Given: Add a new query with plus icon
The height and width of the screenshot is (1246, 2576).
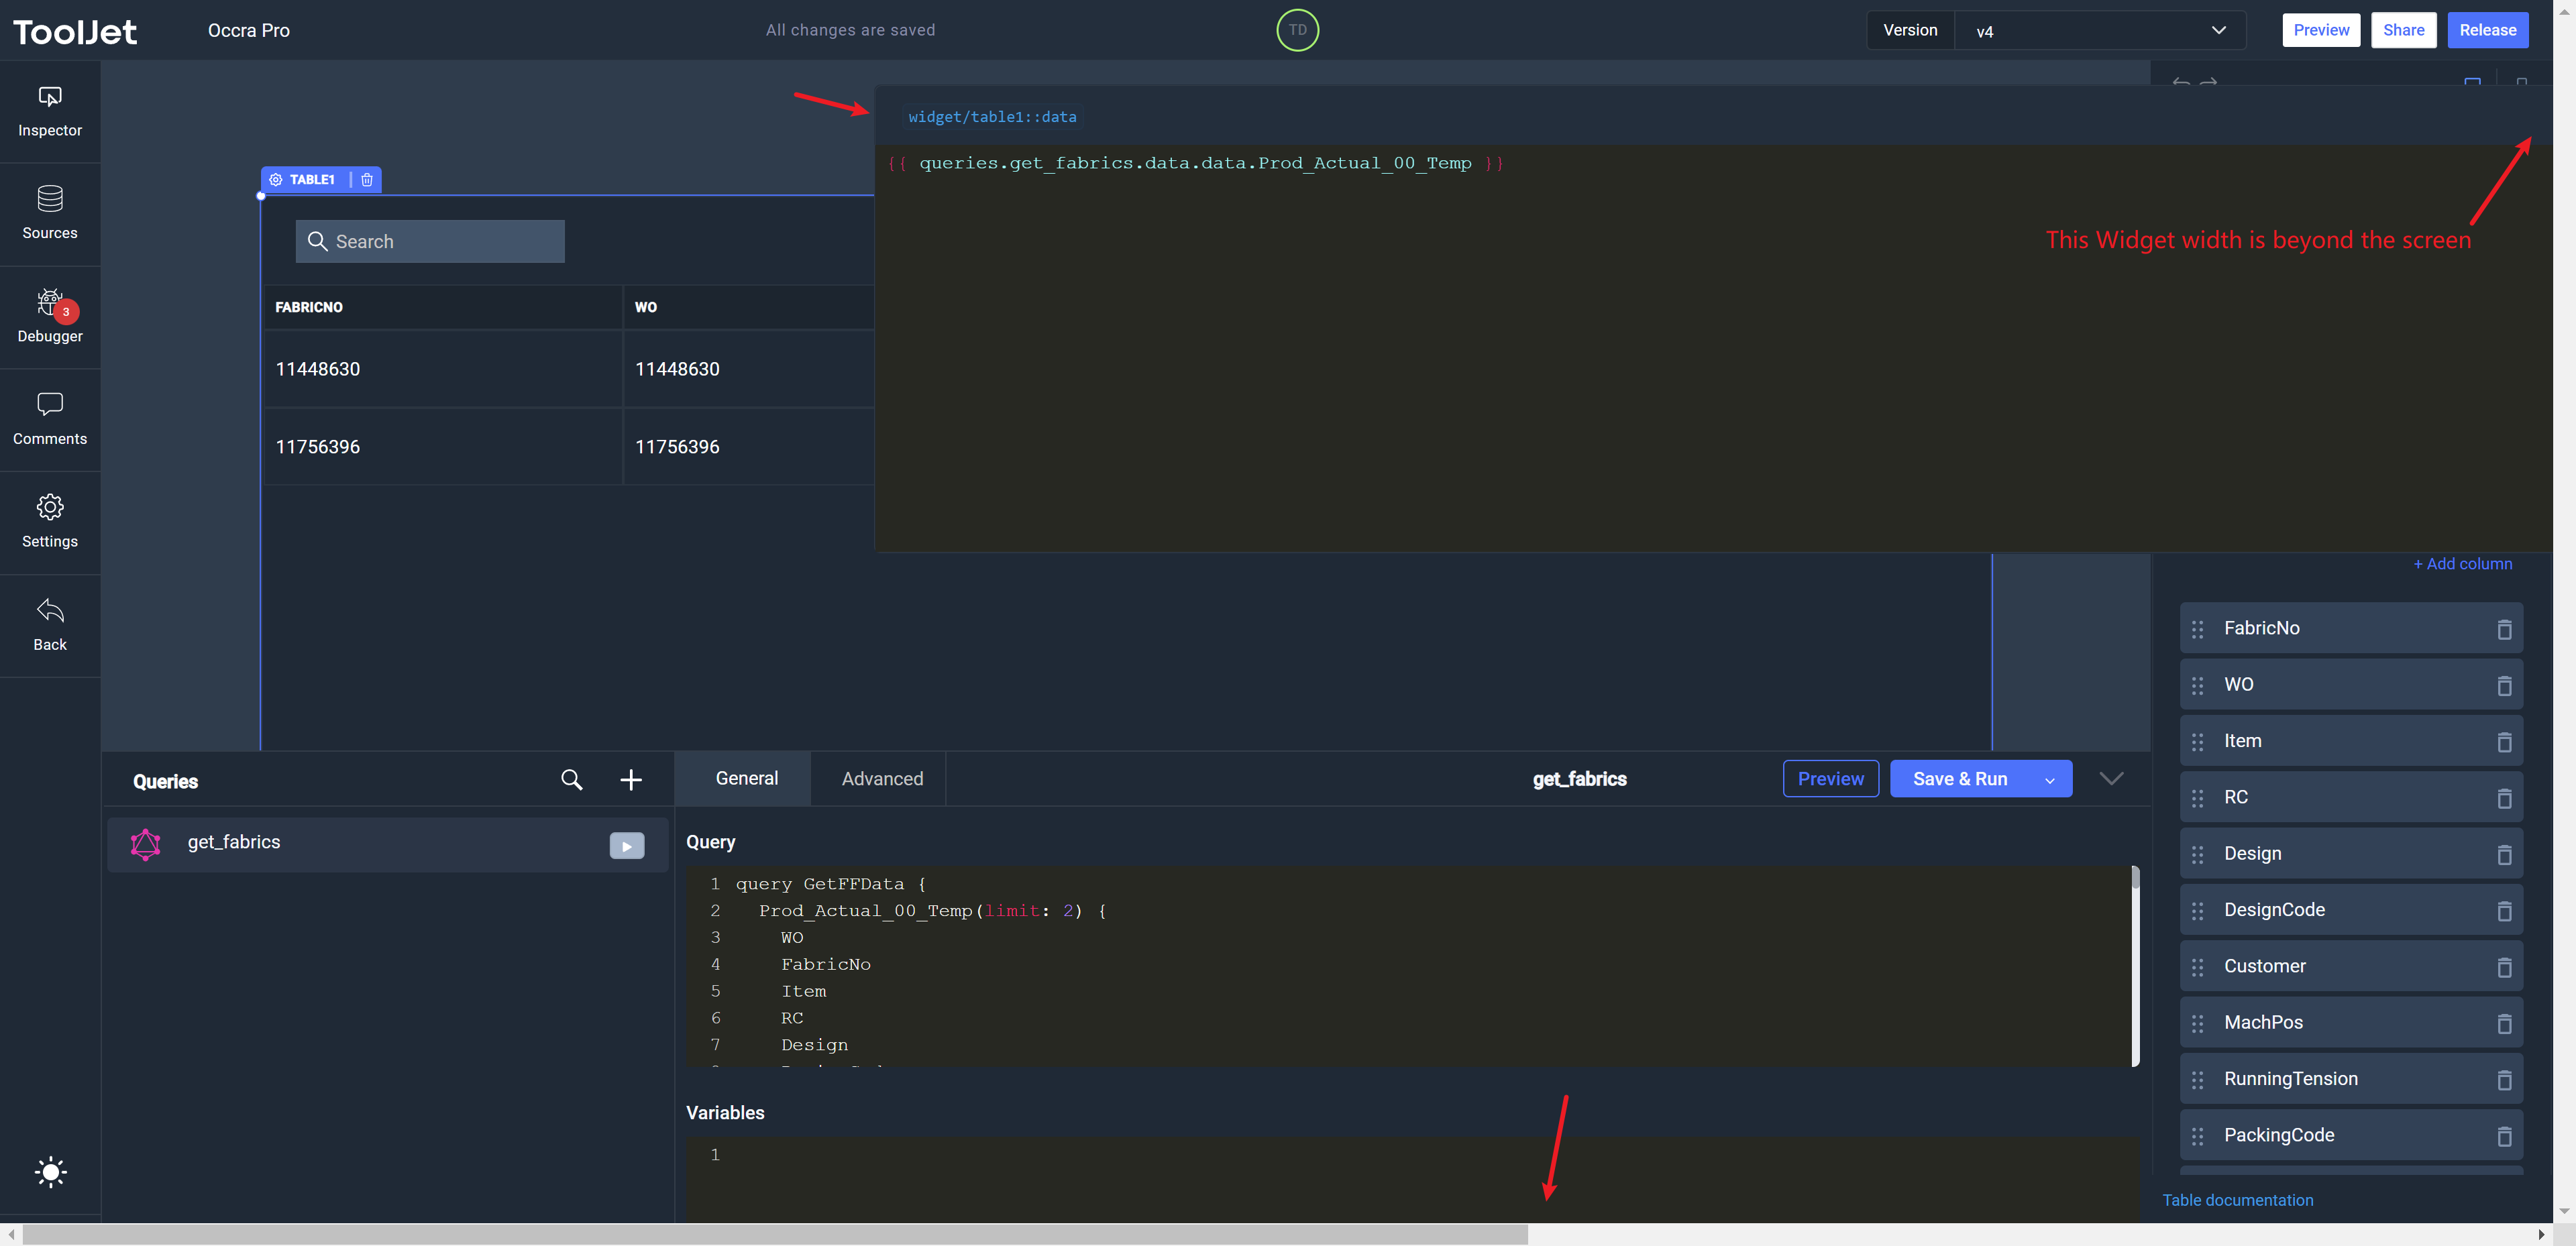Looking at the screenshot, I should coord(631,780).
